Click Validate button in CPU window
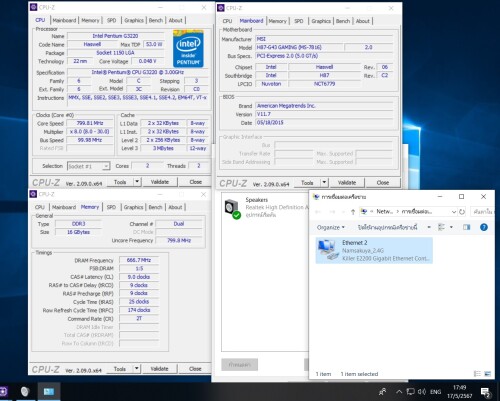500x401 pixels. pyautogui.click(x=160, y=182)
